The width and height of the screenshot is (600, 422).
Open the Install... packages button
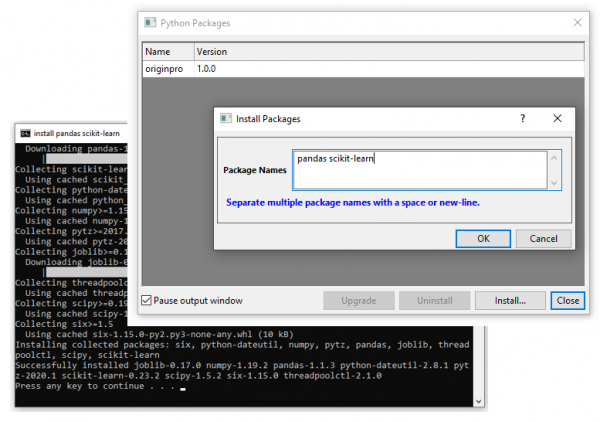(x=510, y=300)
